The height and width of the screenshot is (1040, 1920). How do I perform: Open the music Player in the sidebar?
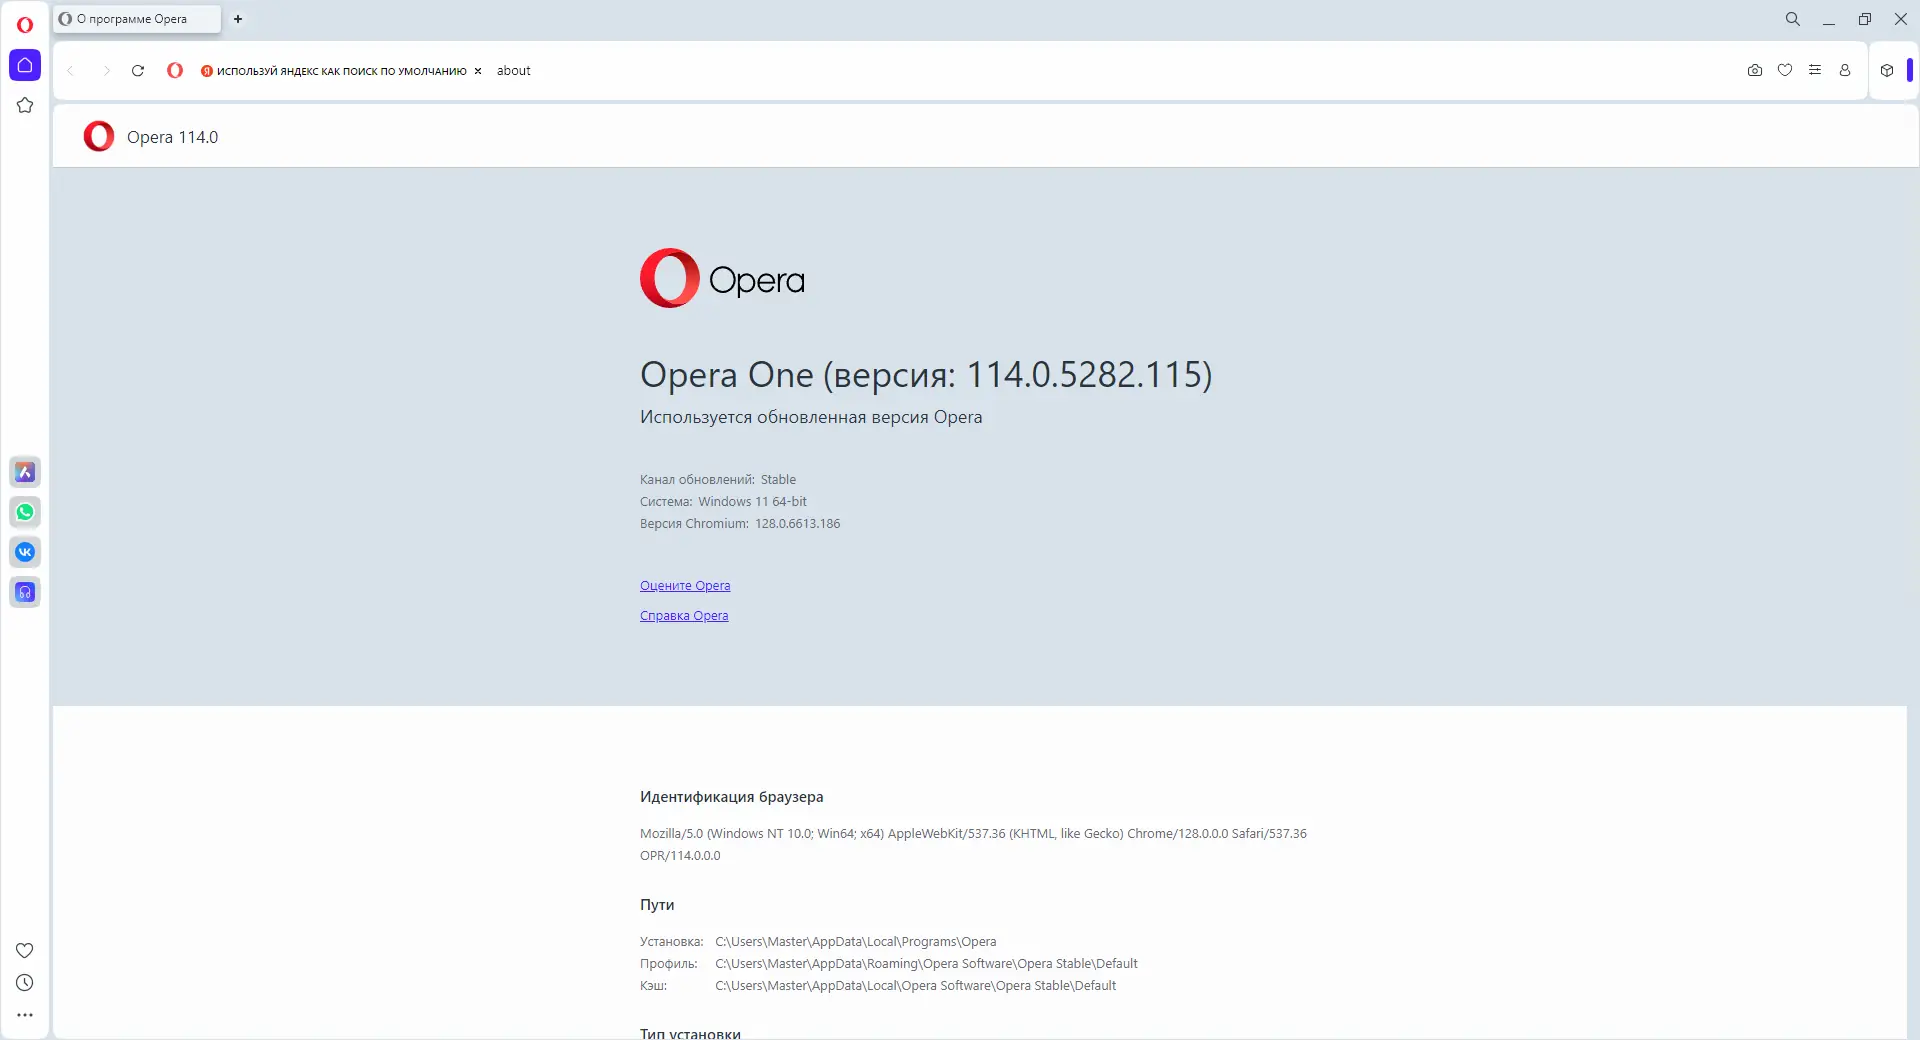click(x=25, y=592)
